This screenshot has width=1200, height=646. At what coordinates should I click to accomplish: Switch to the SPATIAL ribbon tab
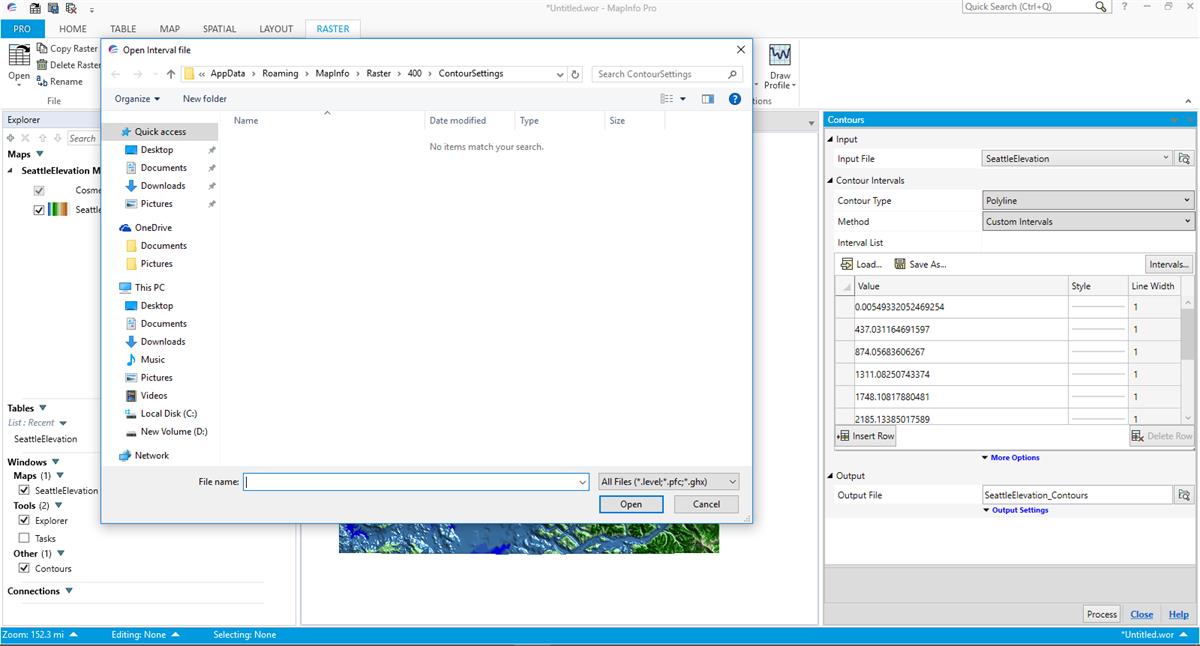pos(219,29)
